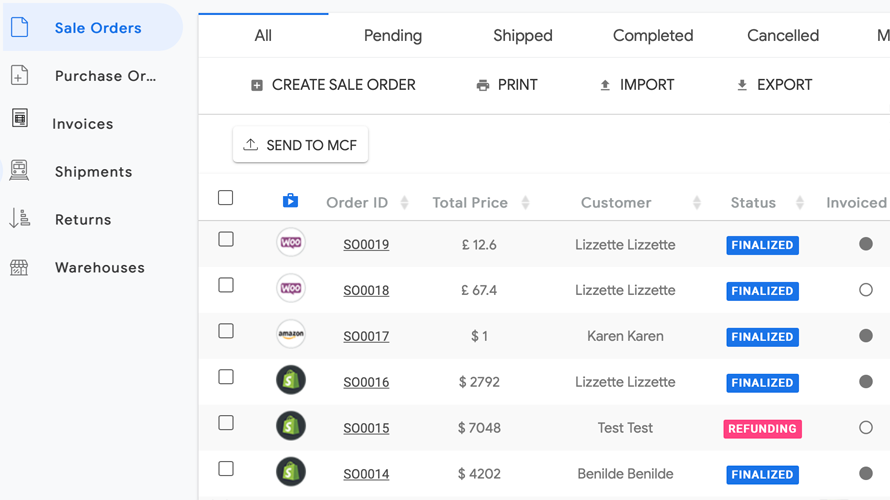This screenshot has width=890, height=500.
Task: Click the Shipments train icon
Action: click(x=20, y=171)
